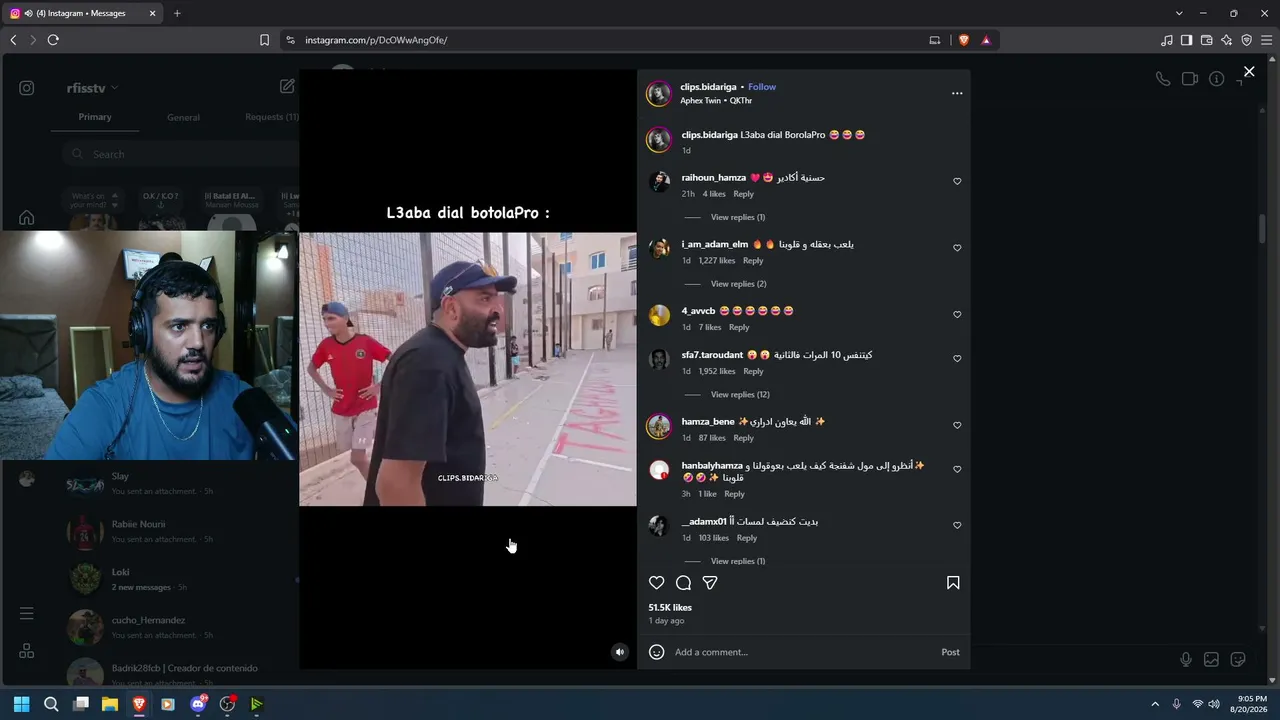Open the cucho_Hernandez conversation
1280x720 pixels.
(x=180, y=627)
